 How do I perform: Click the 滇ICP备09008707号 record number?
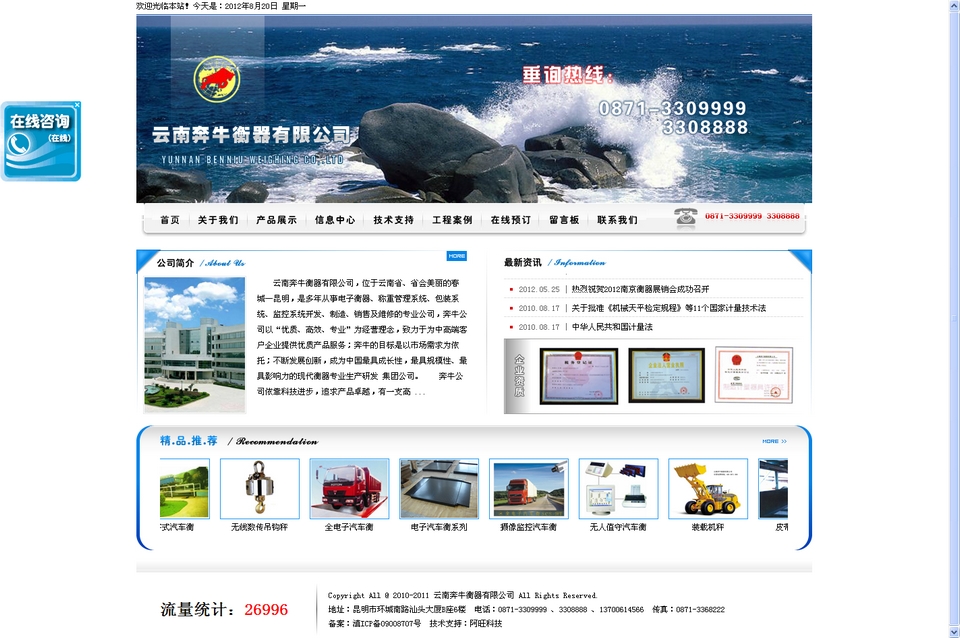(387, 623)
